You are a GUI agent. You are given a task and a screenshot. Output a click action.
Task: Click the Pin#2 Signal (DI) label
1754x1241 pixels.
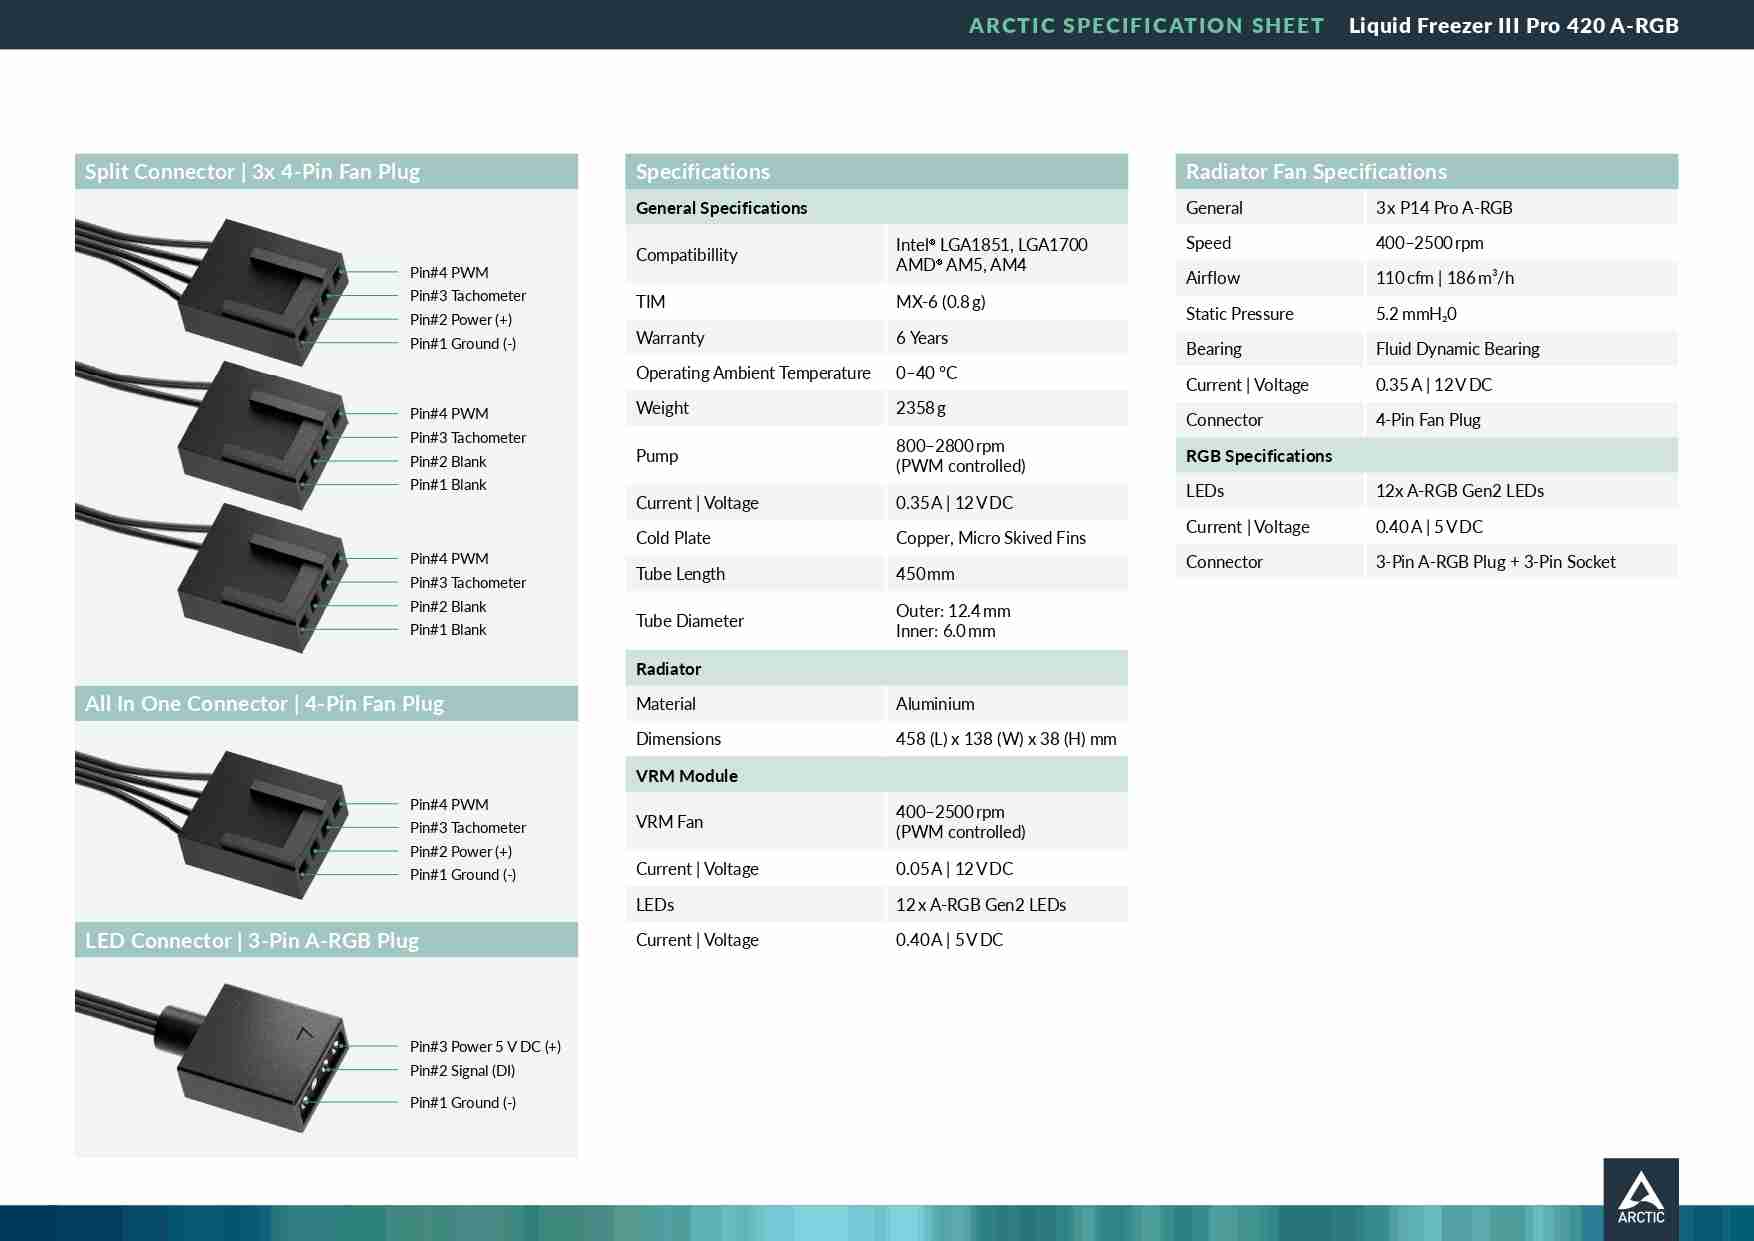coord(462,1071)
